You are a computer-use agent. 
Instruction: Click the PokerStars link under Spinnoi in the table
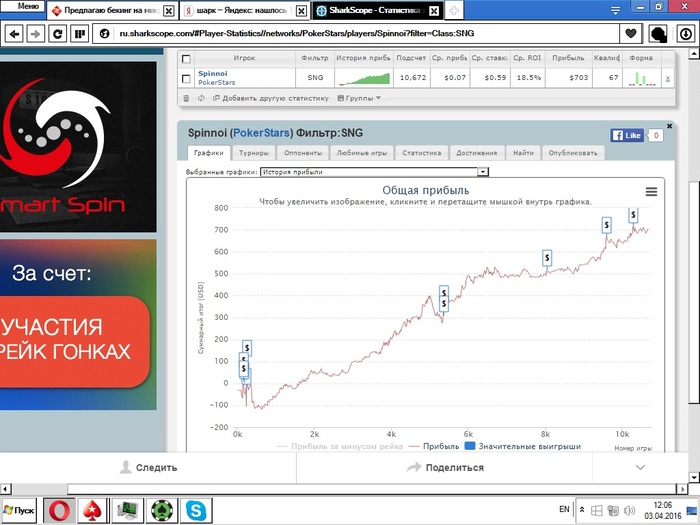coord(217,83)
